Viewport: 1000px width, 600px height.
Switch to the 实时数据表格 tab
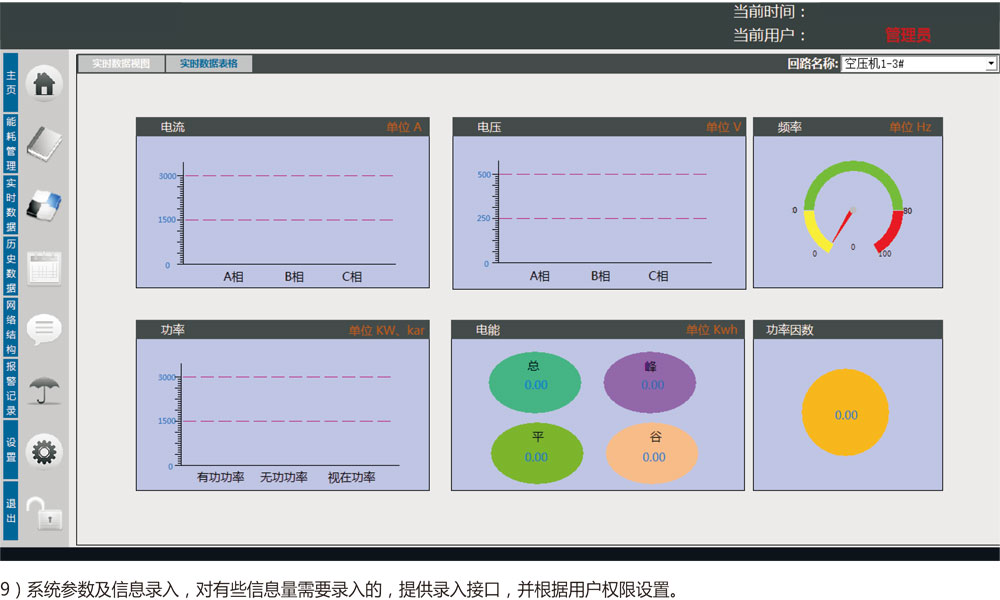coord(209,64)
